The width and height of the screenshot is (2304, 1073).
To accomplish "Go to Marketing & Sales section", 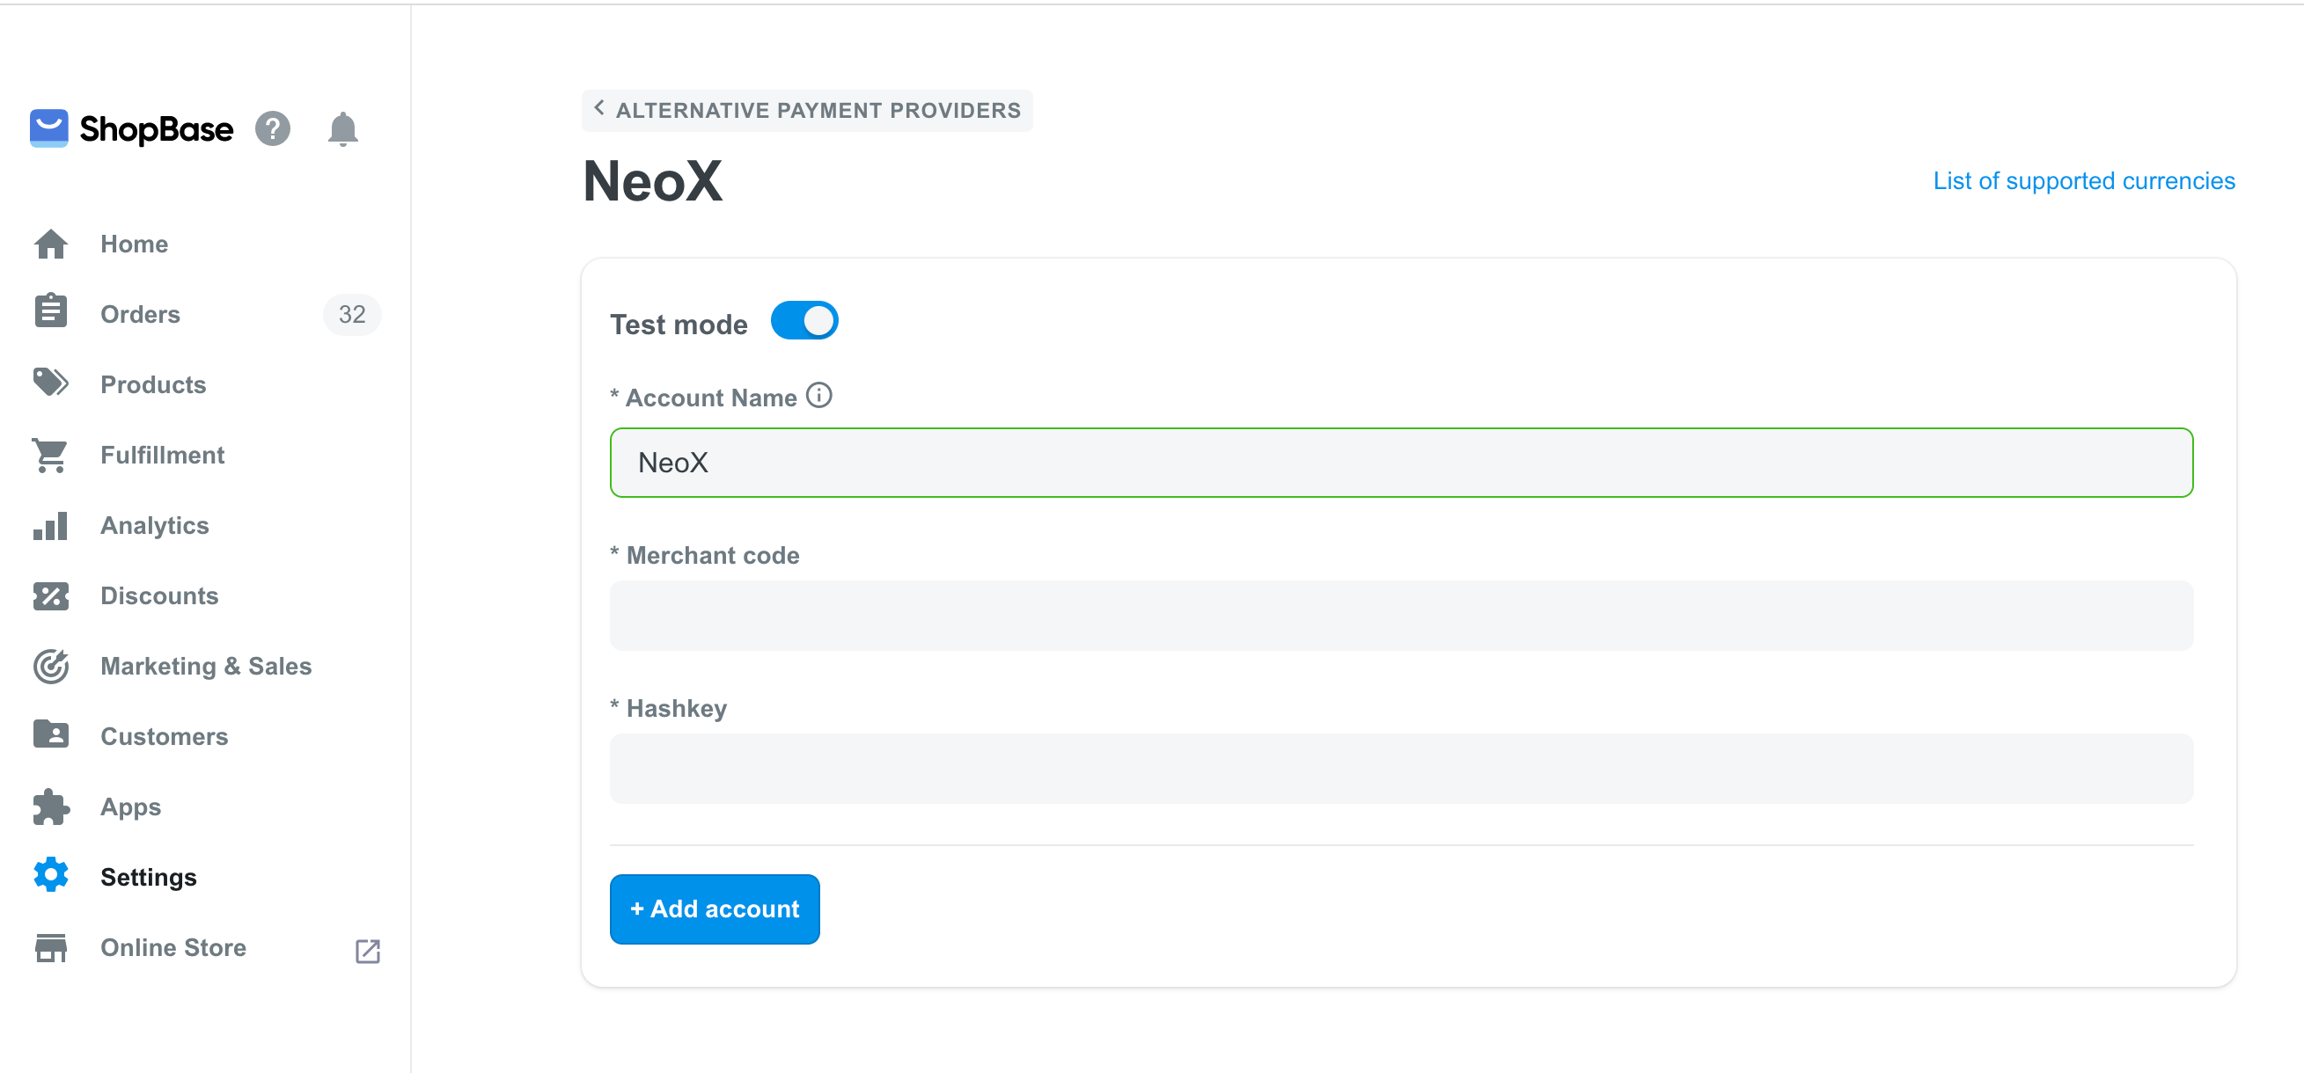I will point(206,666).
